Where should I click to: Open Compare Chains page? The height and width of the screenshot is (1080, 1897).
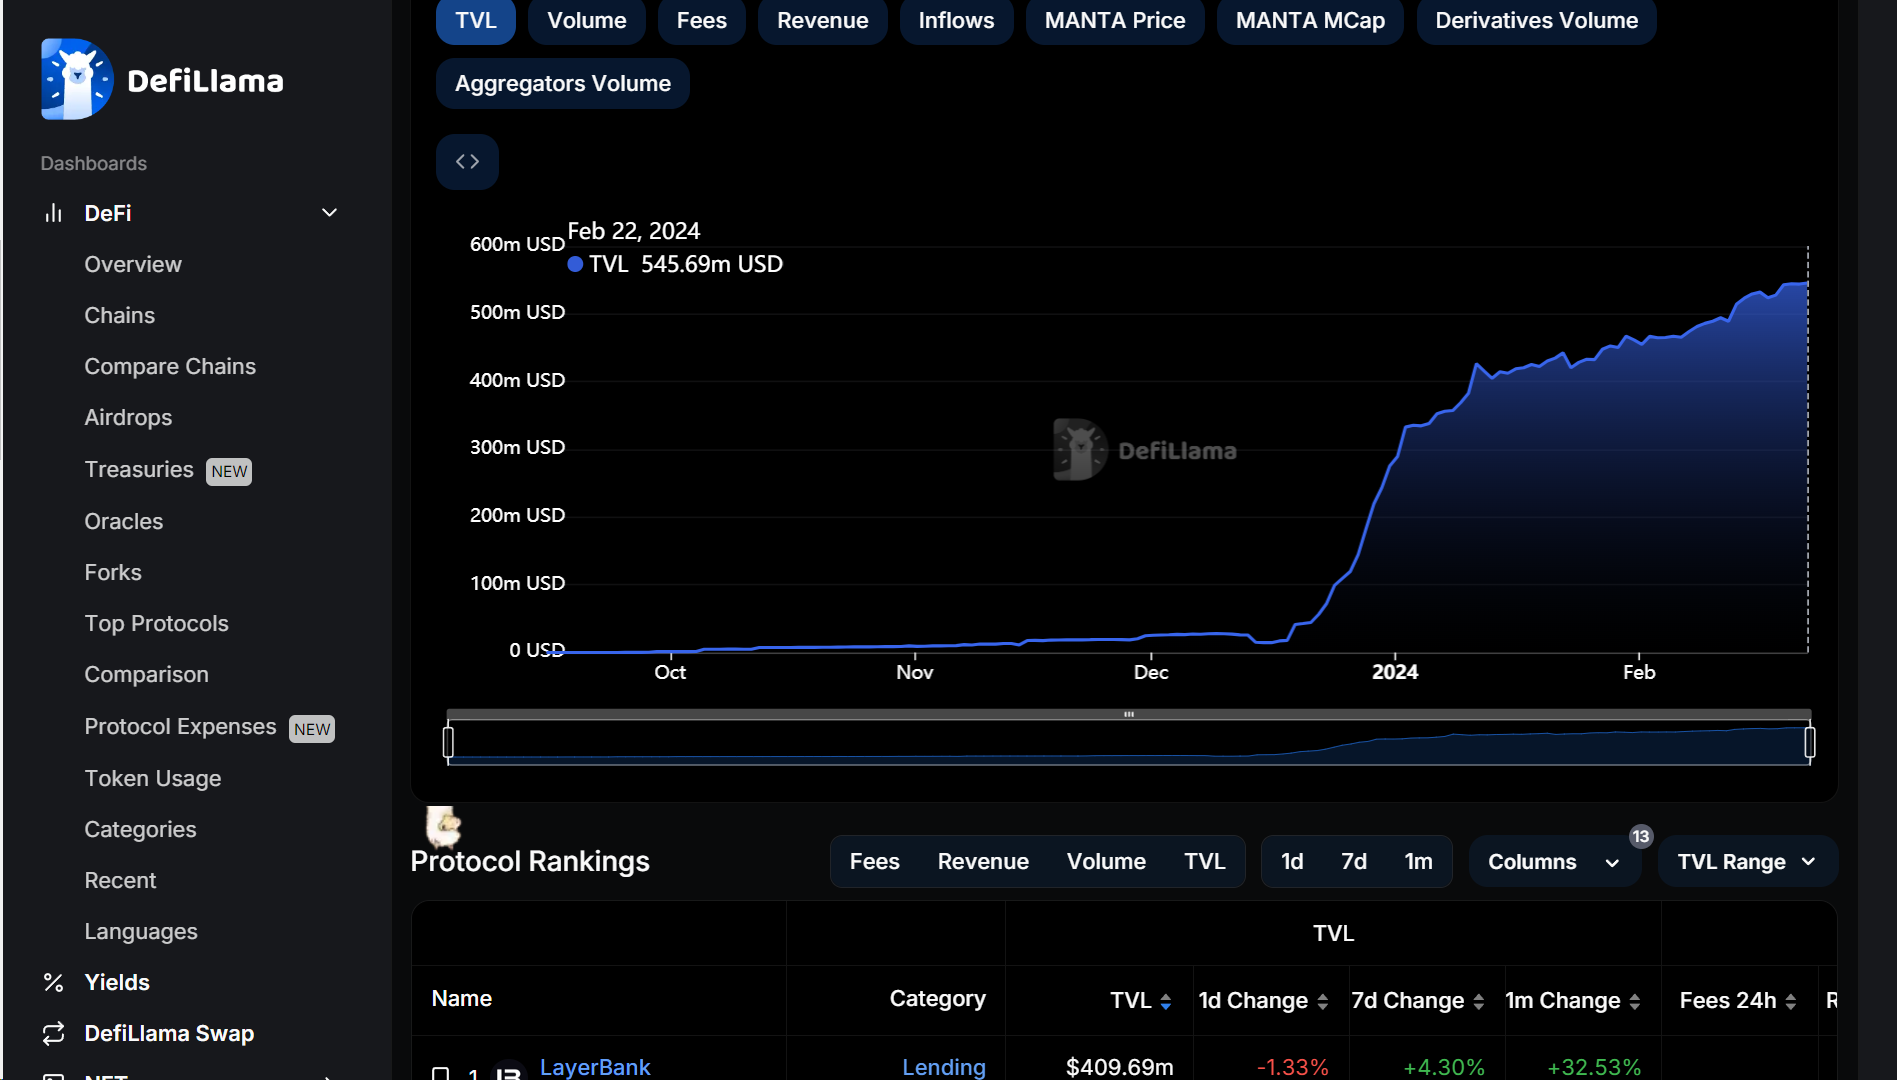click(x=170, y=366)
